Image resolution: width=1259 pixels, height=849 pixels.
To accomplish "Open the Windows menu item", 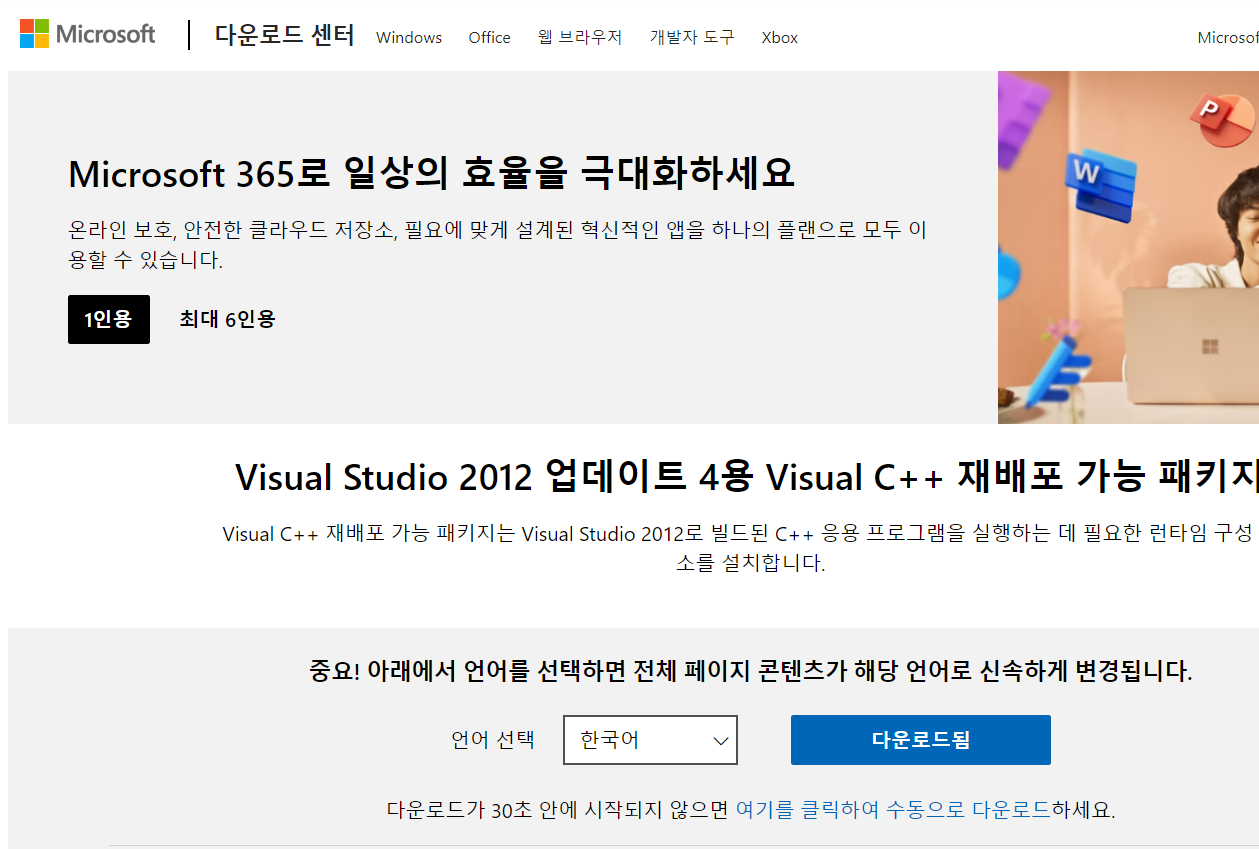I will pos(409,38).
